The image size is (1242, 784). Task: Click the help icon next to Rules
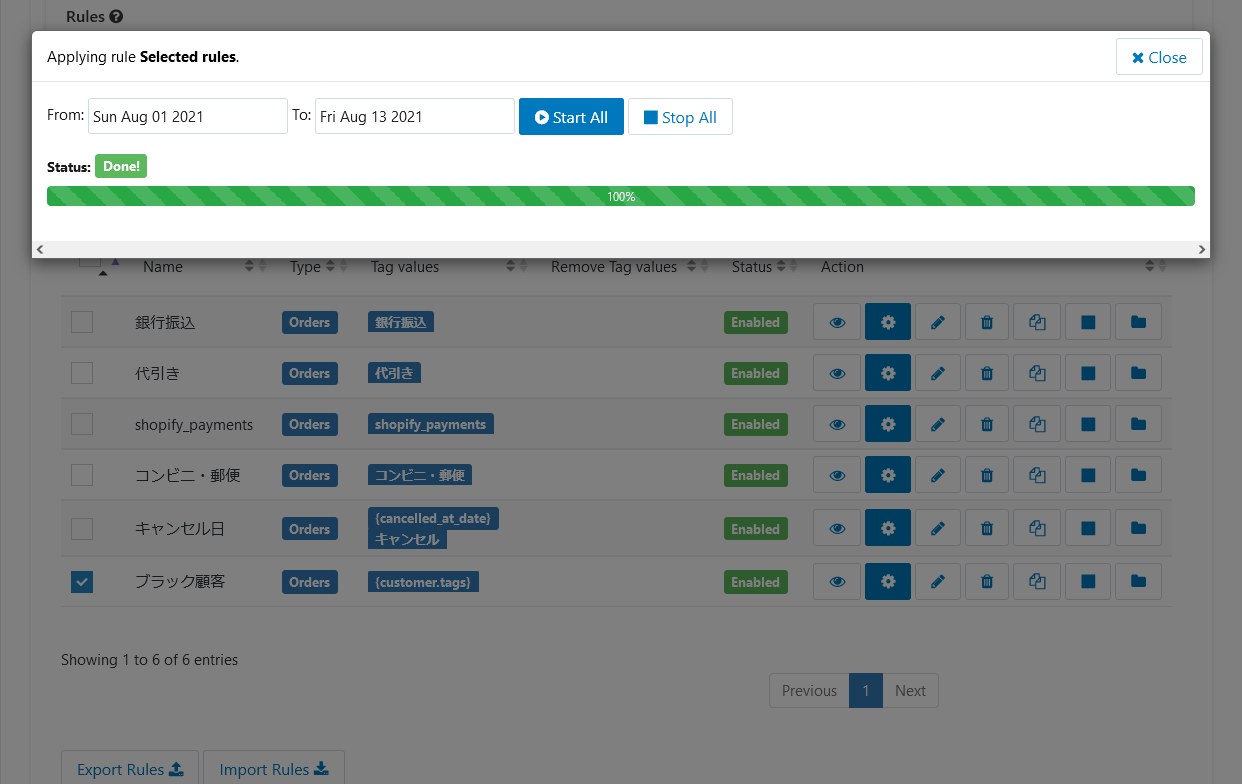[117, 16]
